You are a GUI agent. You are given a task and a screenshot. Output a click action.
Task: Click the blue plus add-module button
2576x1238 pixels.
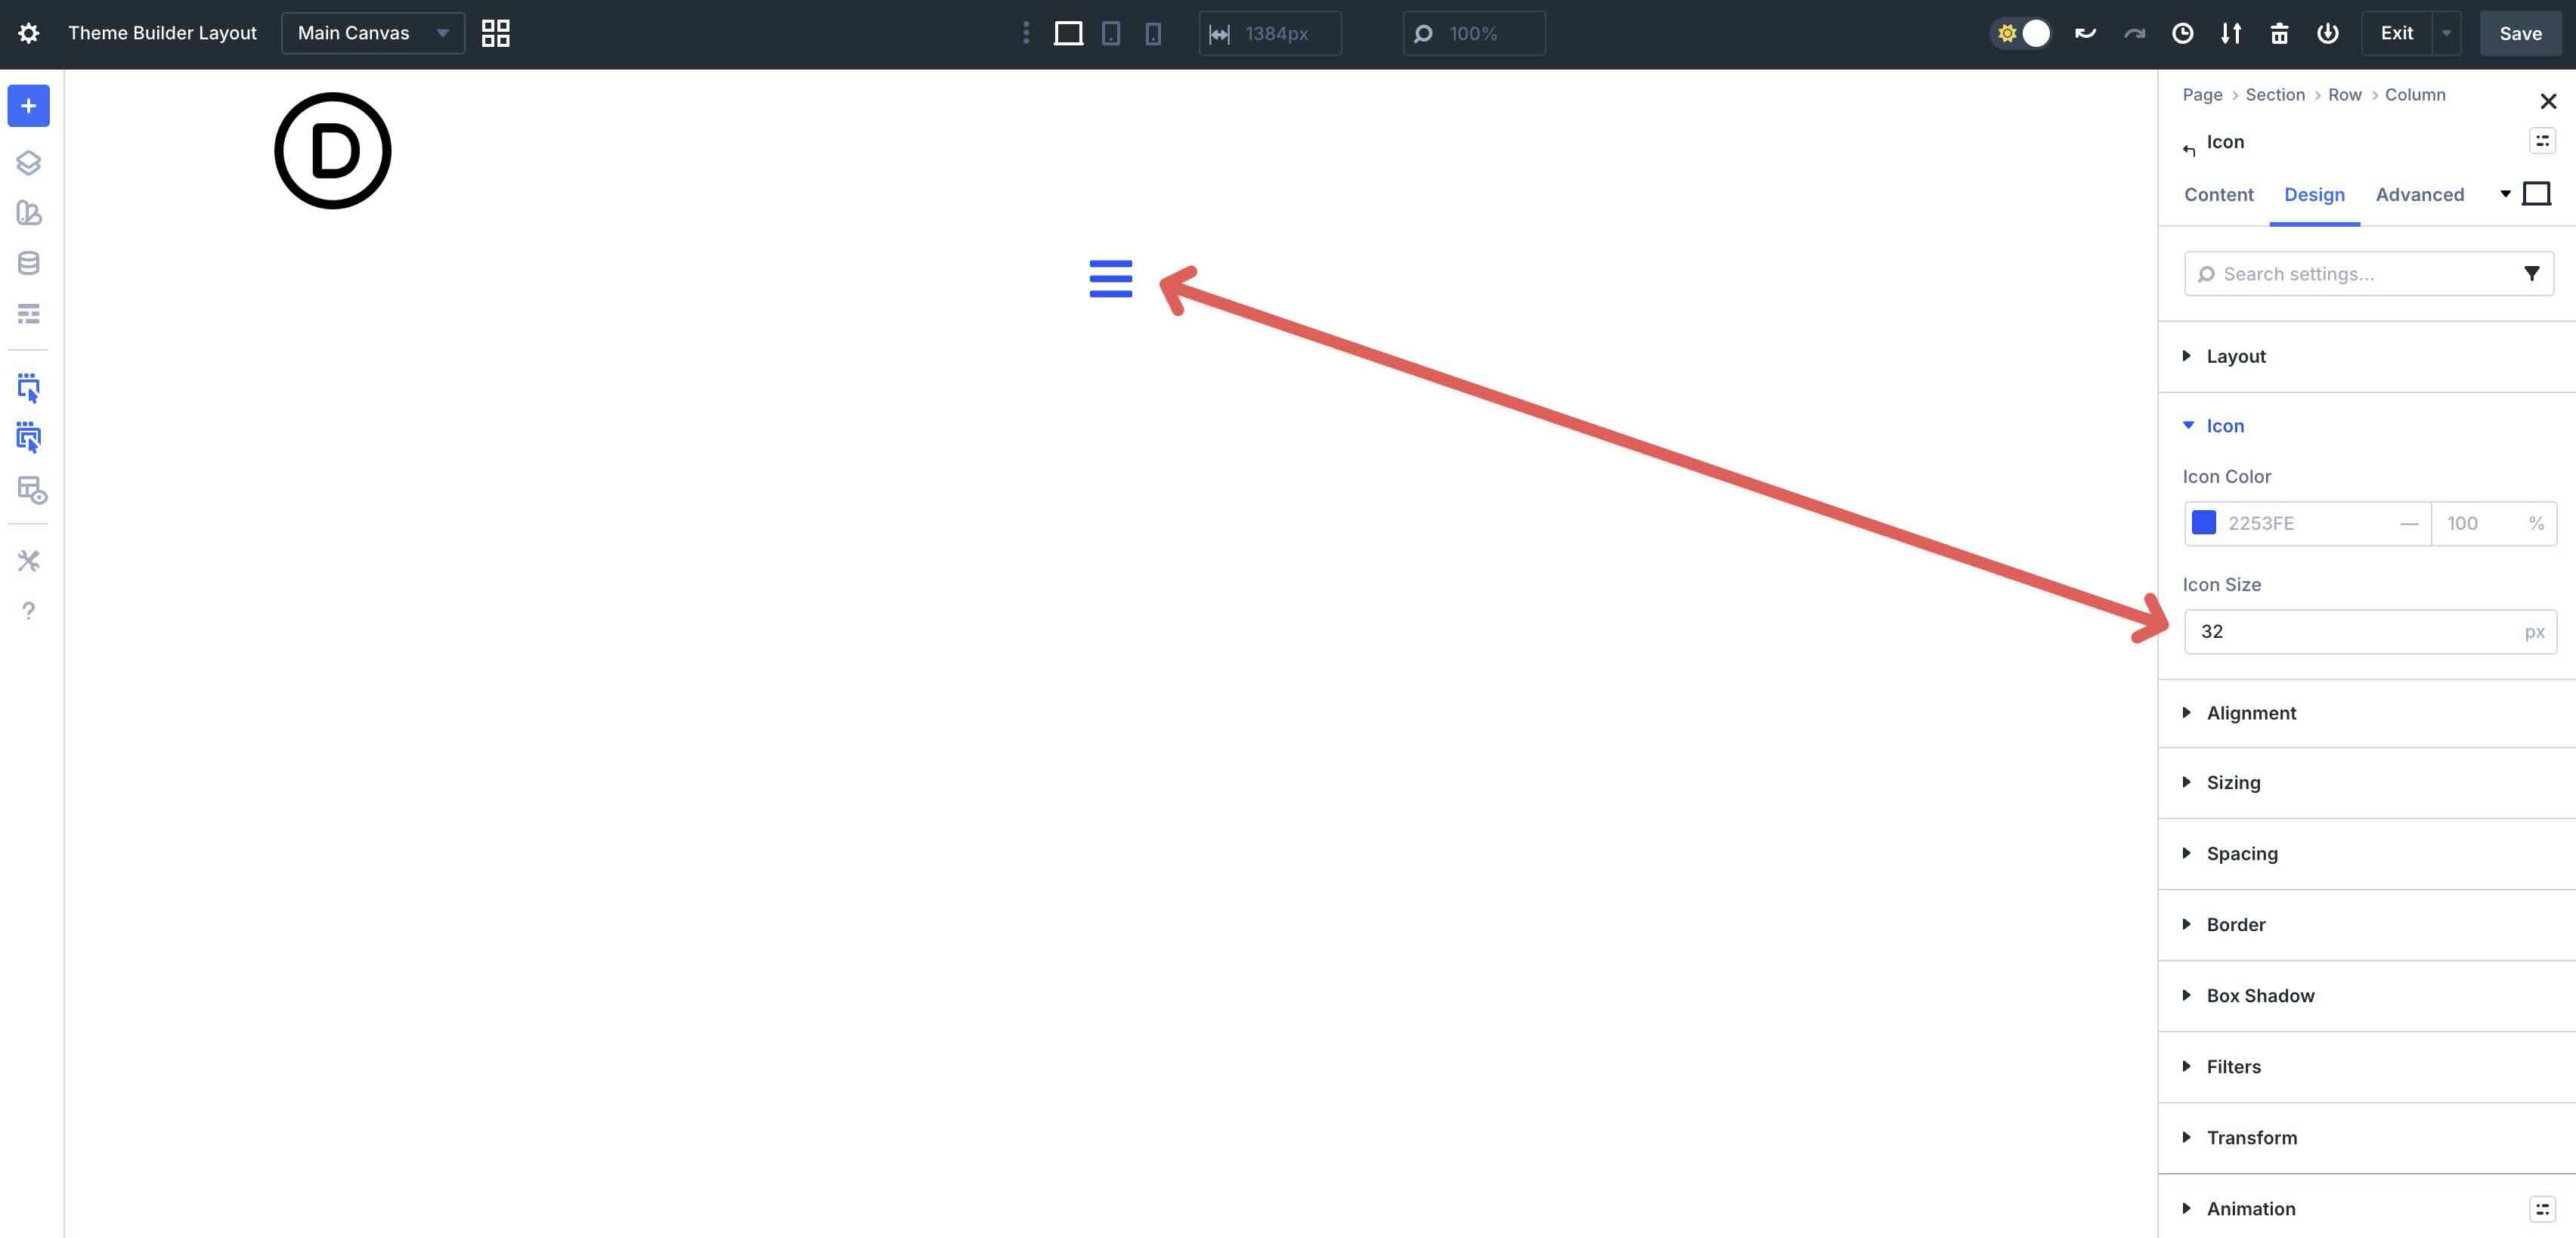[x=28, y=106]
